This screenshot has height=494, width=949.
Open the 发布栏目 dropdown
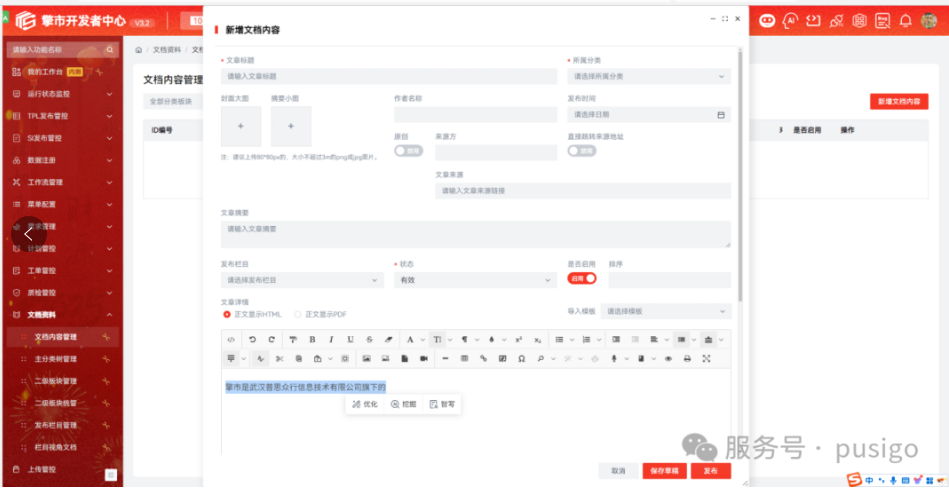coord(302,280)
